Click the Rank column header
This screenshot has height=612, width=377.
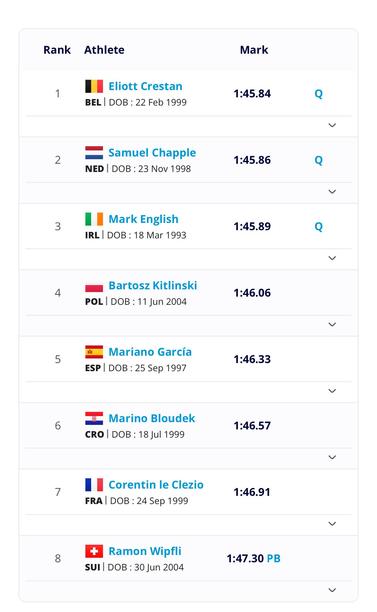(x=57, y=50)
